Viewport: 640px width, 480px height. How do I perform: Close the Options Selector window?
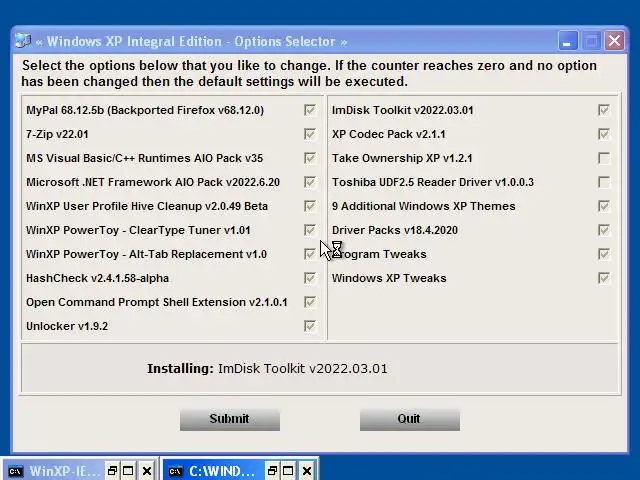615,41
